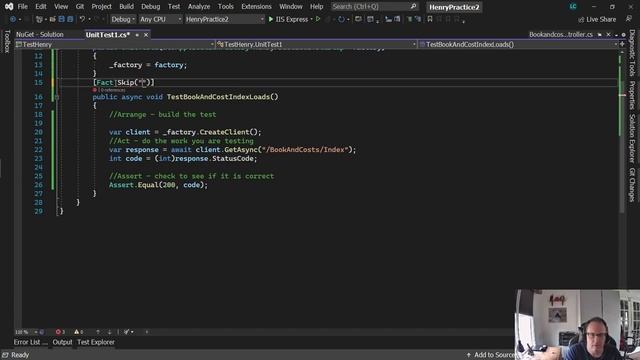
Task: Open the Tools menu
Action: point(226,7)
